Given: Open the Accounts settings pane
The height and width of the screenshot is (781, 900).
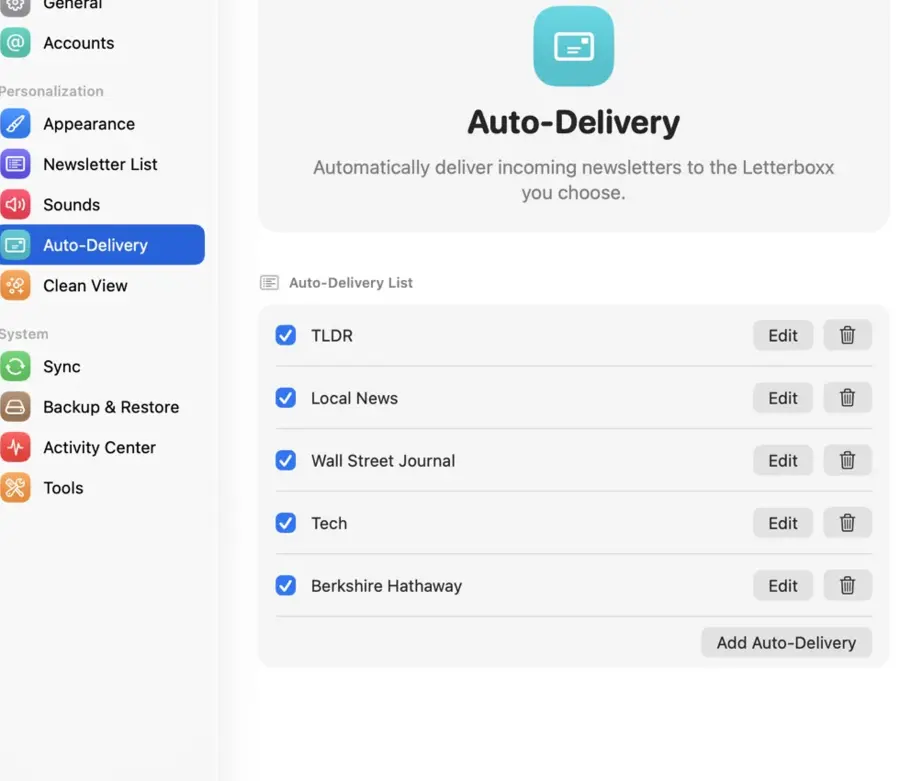Looking at the screenshot, I should click(x=102, y=43).
